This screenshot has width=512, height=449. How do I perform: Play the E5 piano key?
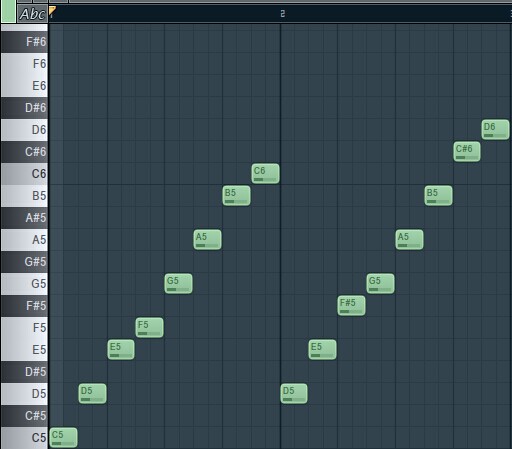coord(24,350)
